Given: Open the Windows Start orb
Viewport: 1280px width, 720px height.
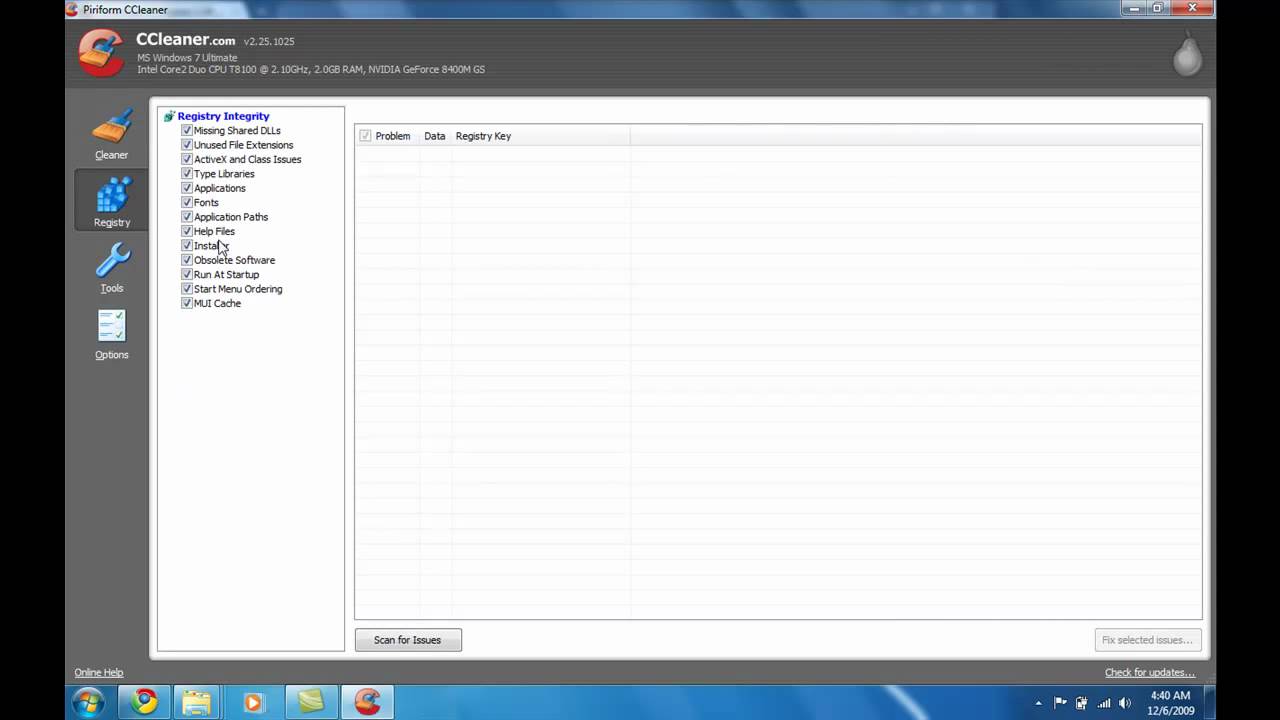Looking at the screenshot, I should coord(87,702).
